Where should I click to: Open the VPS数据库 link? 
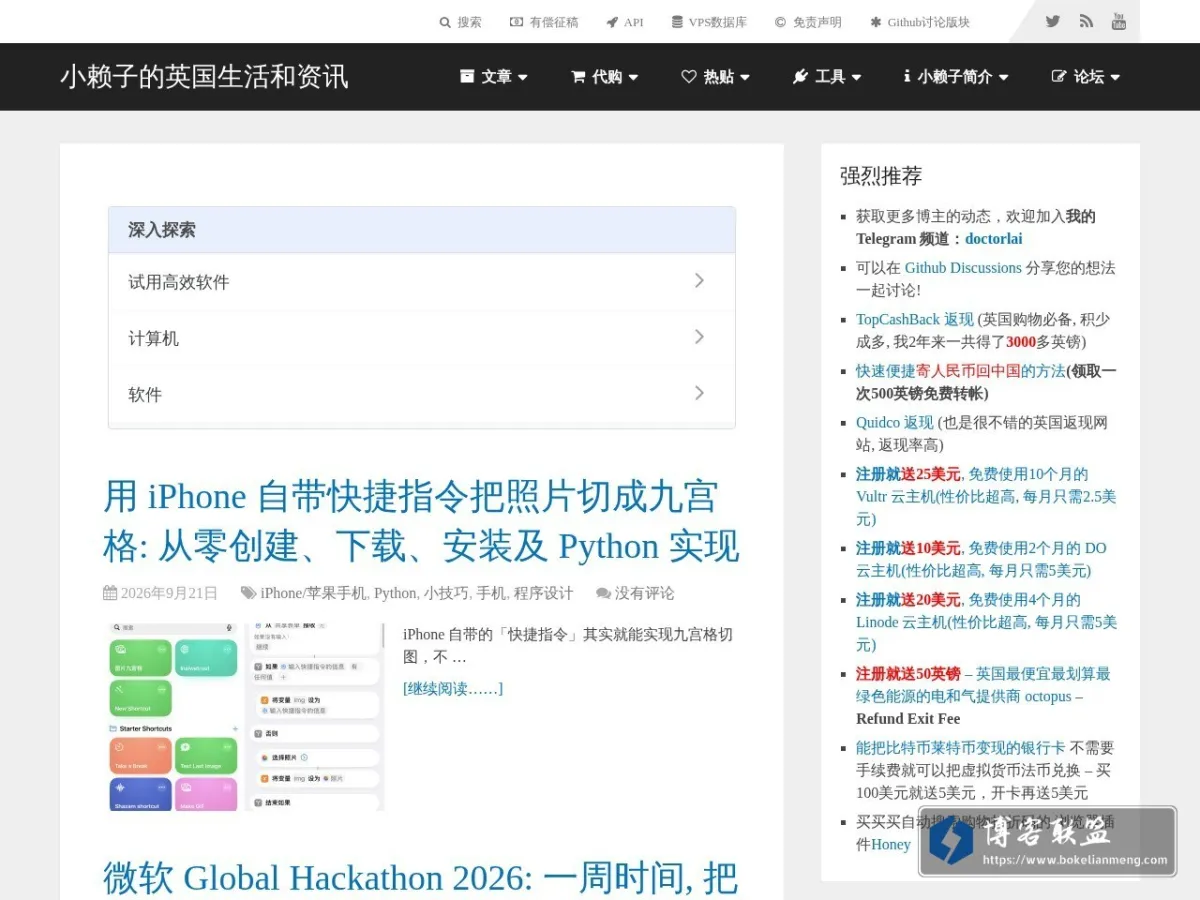click(x=709, y=22)
